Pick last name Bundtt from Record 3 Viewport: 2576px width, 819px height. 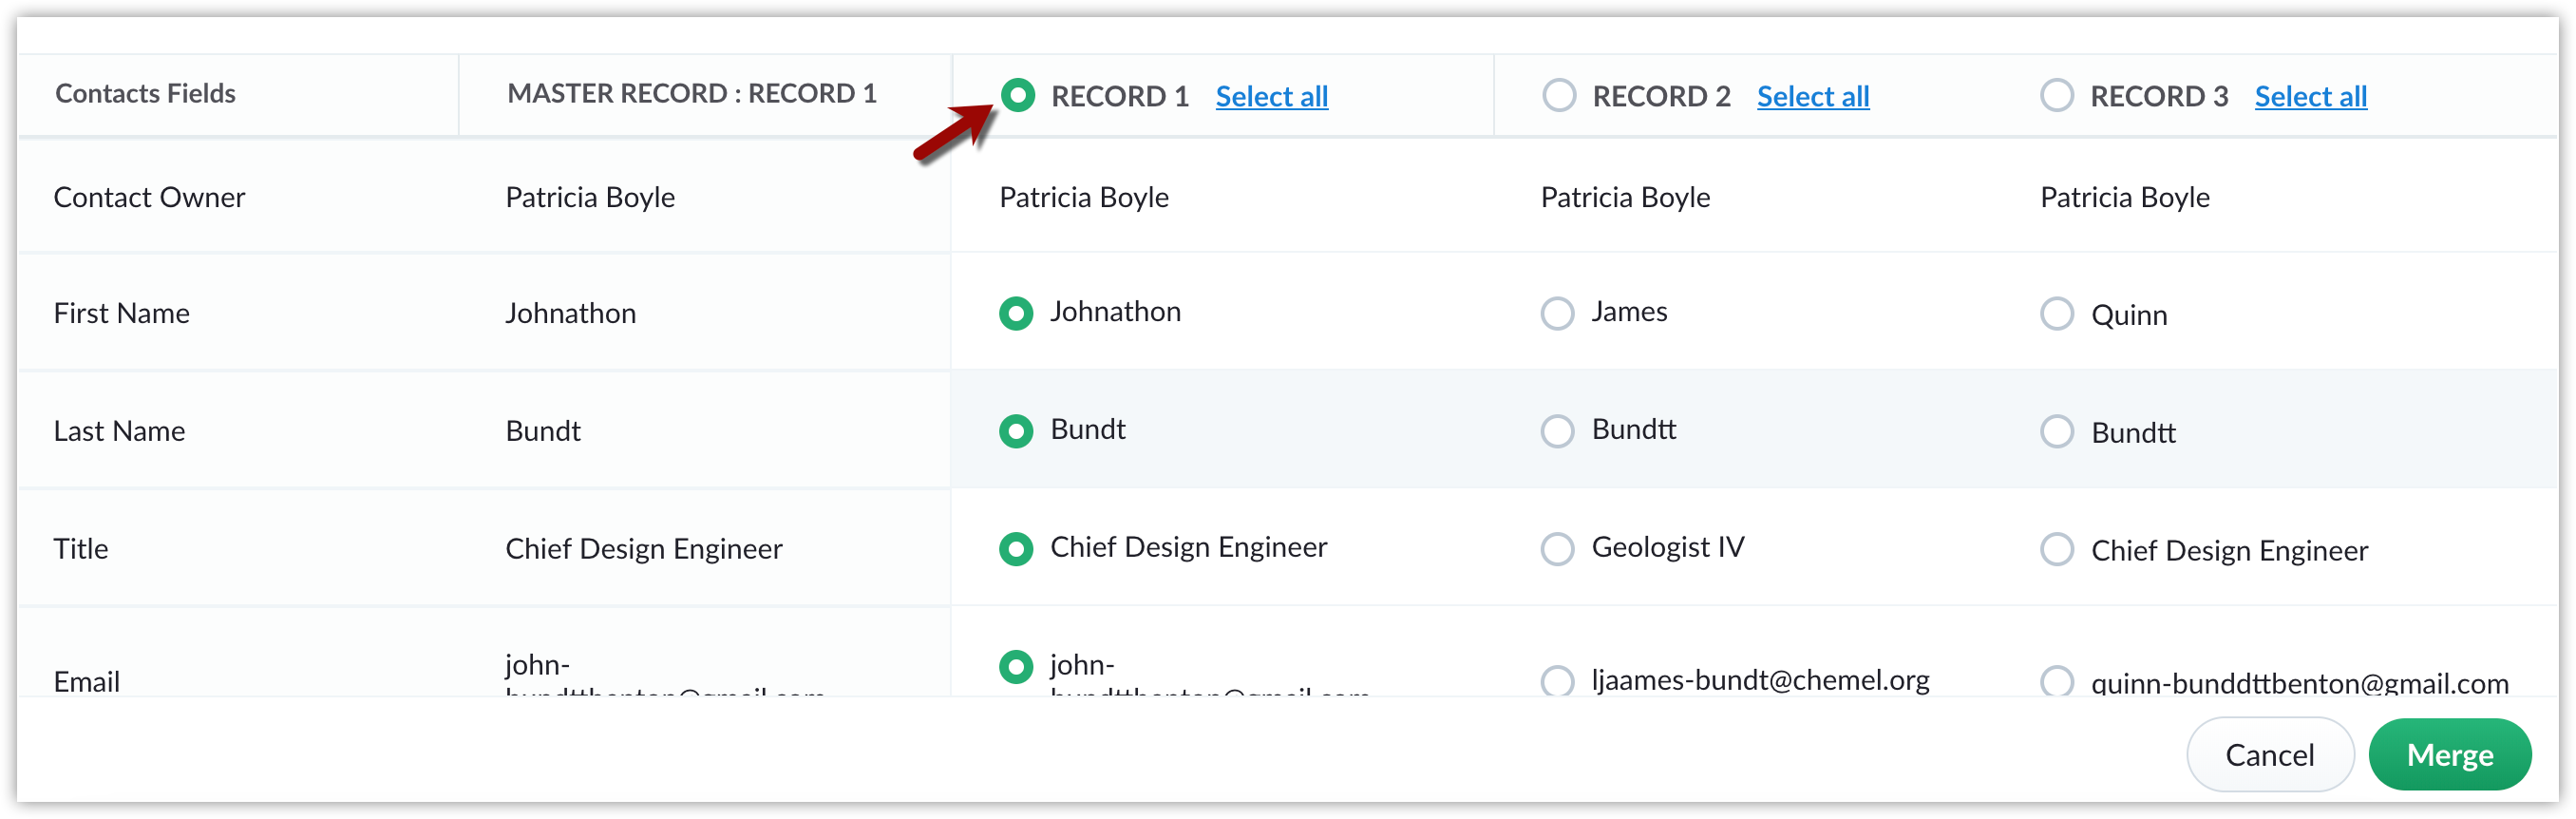coord(2056,433)
